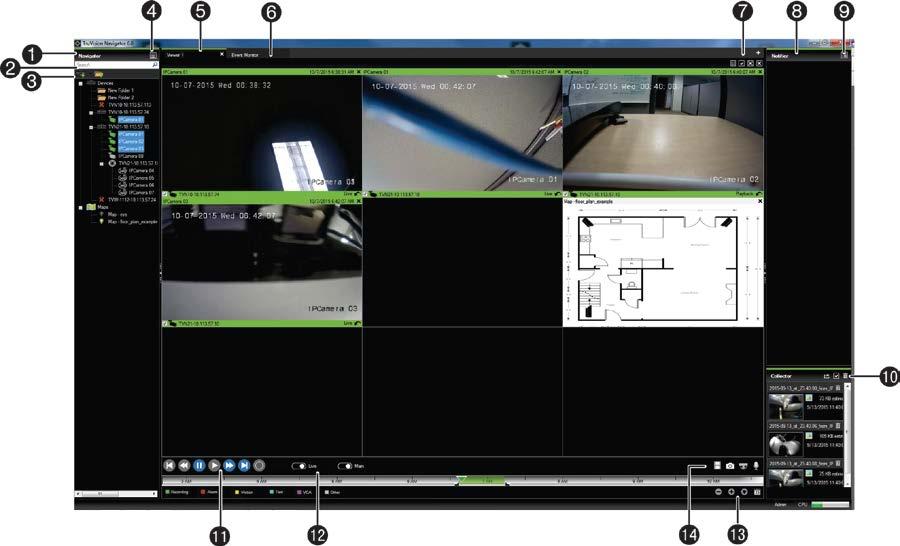Click the Collector delete trash icon
The width and height of the screenshot is (900, 546).
(845, 376)
